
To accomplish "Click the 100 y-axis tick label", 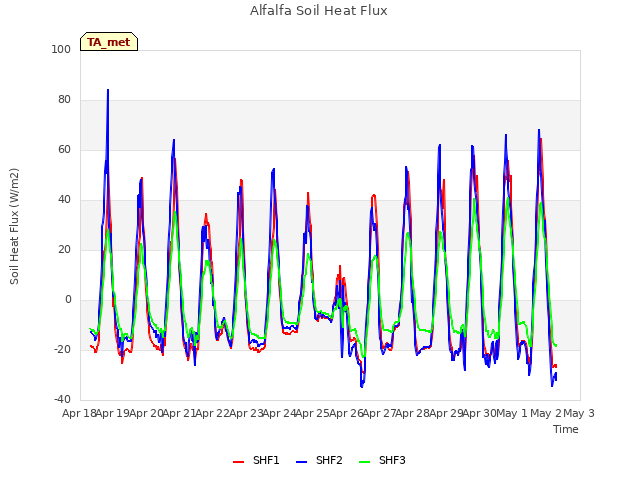I will (61, 49).
